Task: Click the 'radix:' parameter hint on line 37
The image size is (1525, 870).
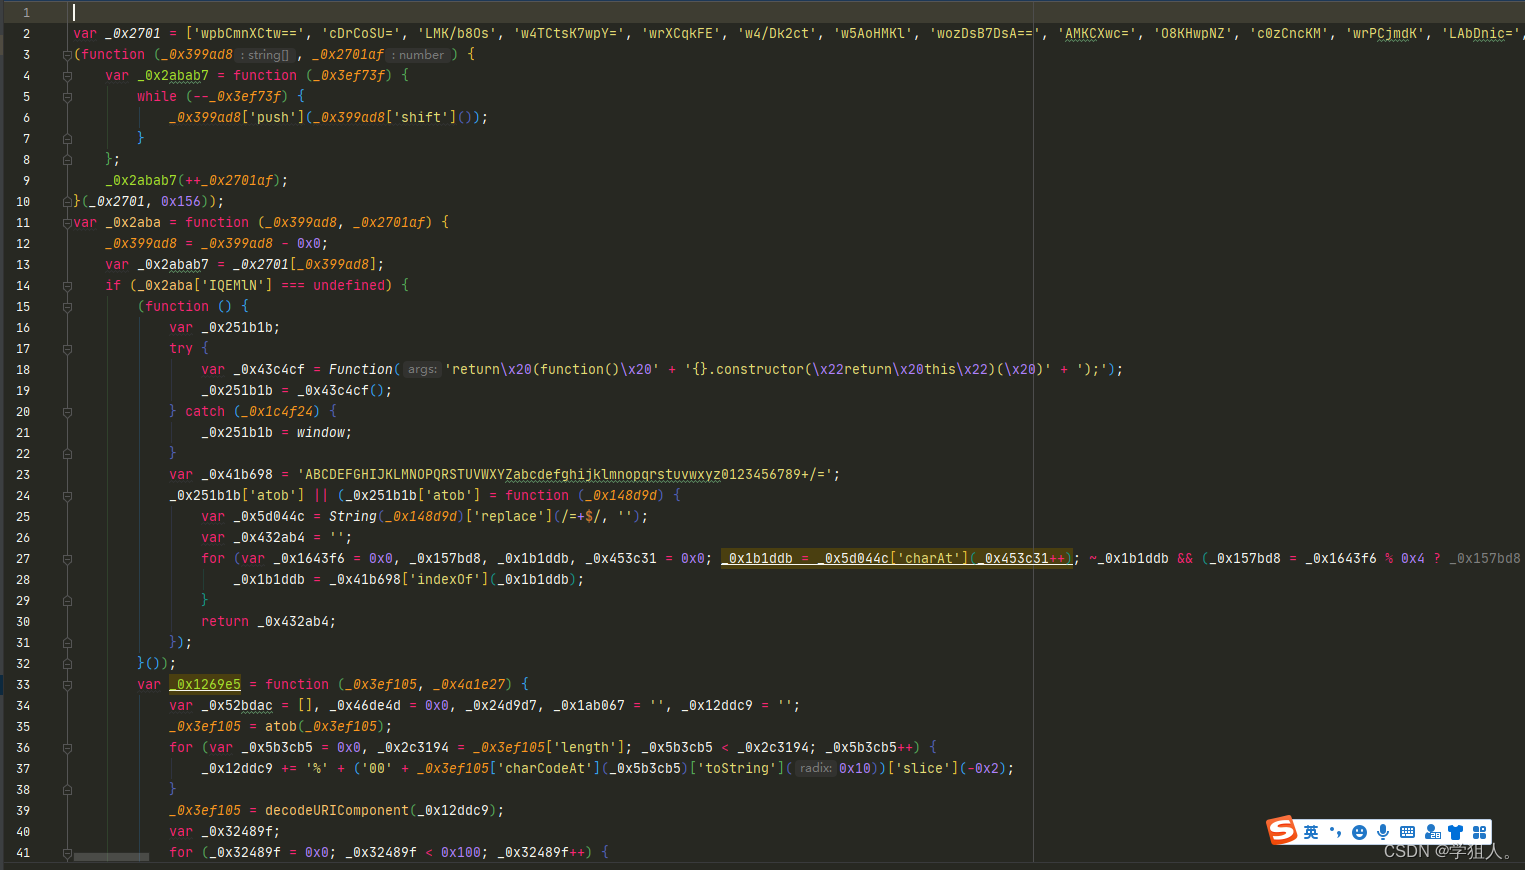Action: (x=816, y=768)
